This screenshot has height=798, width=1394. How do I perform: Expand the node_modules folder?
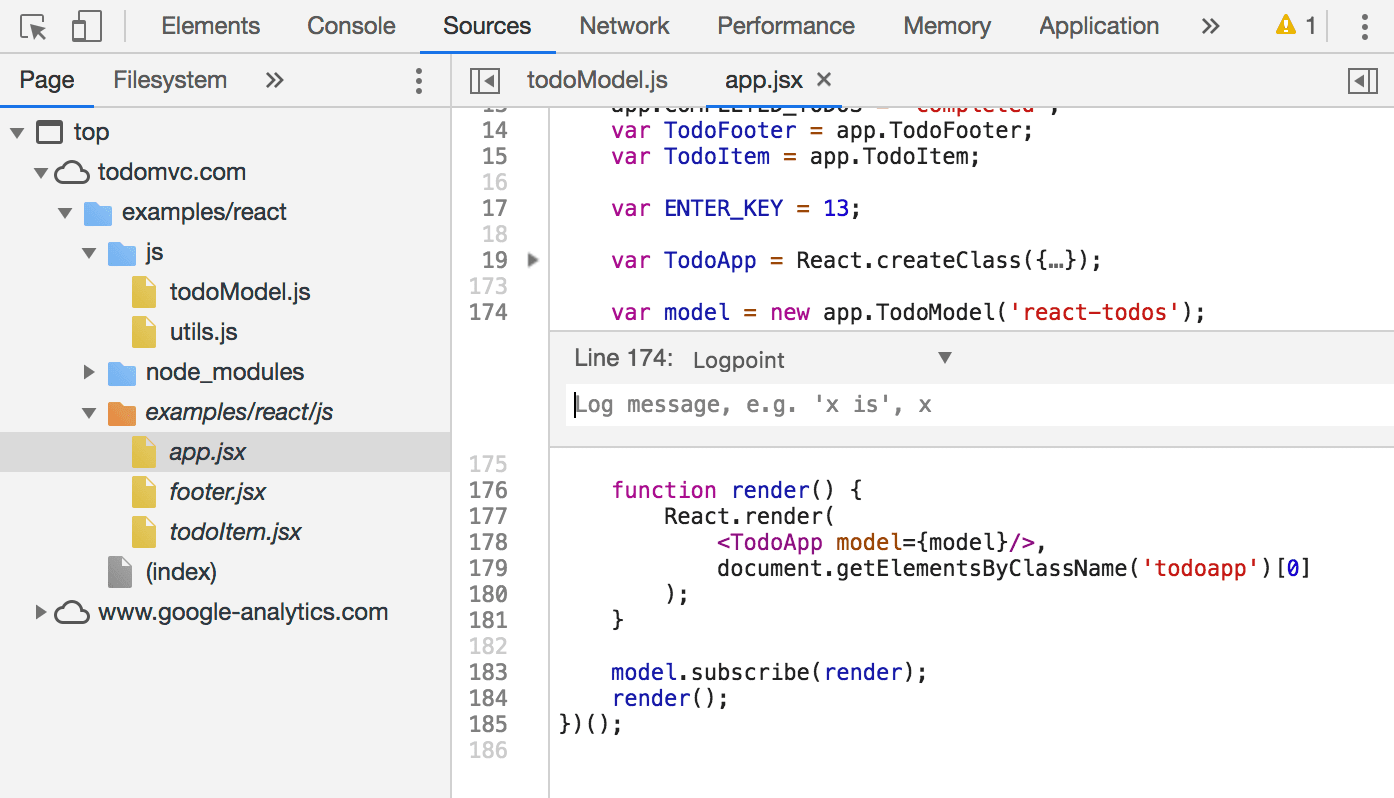(89, 372)
